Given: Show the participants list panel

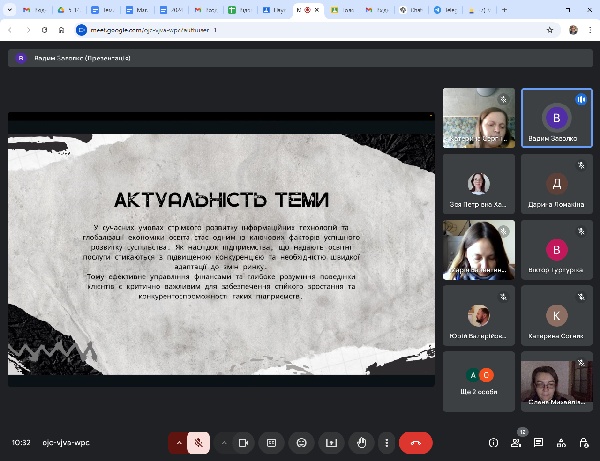Looking at the screenshot, I should point(516,442).
